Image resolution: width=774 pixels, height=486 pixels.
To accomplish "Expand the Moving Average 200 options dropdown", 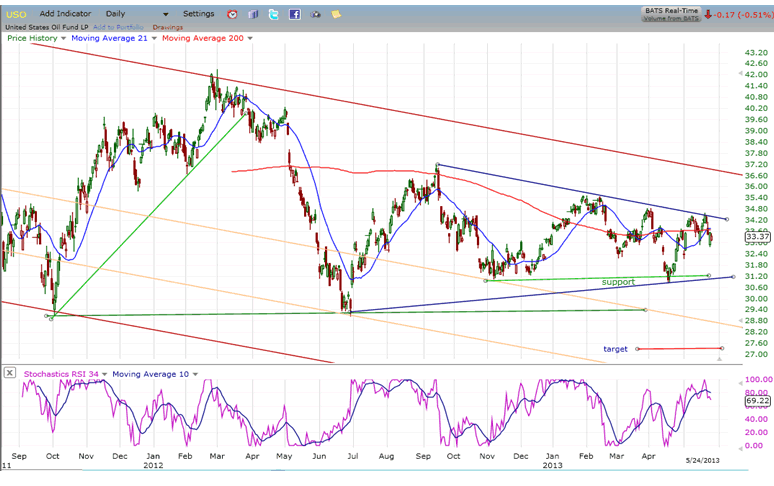I will click(x=249, y=38).
